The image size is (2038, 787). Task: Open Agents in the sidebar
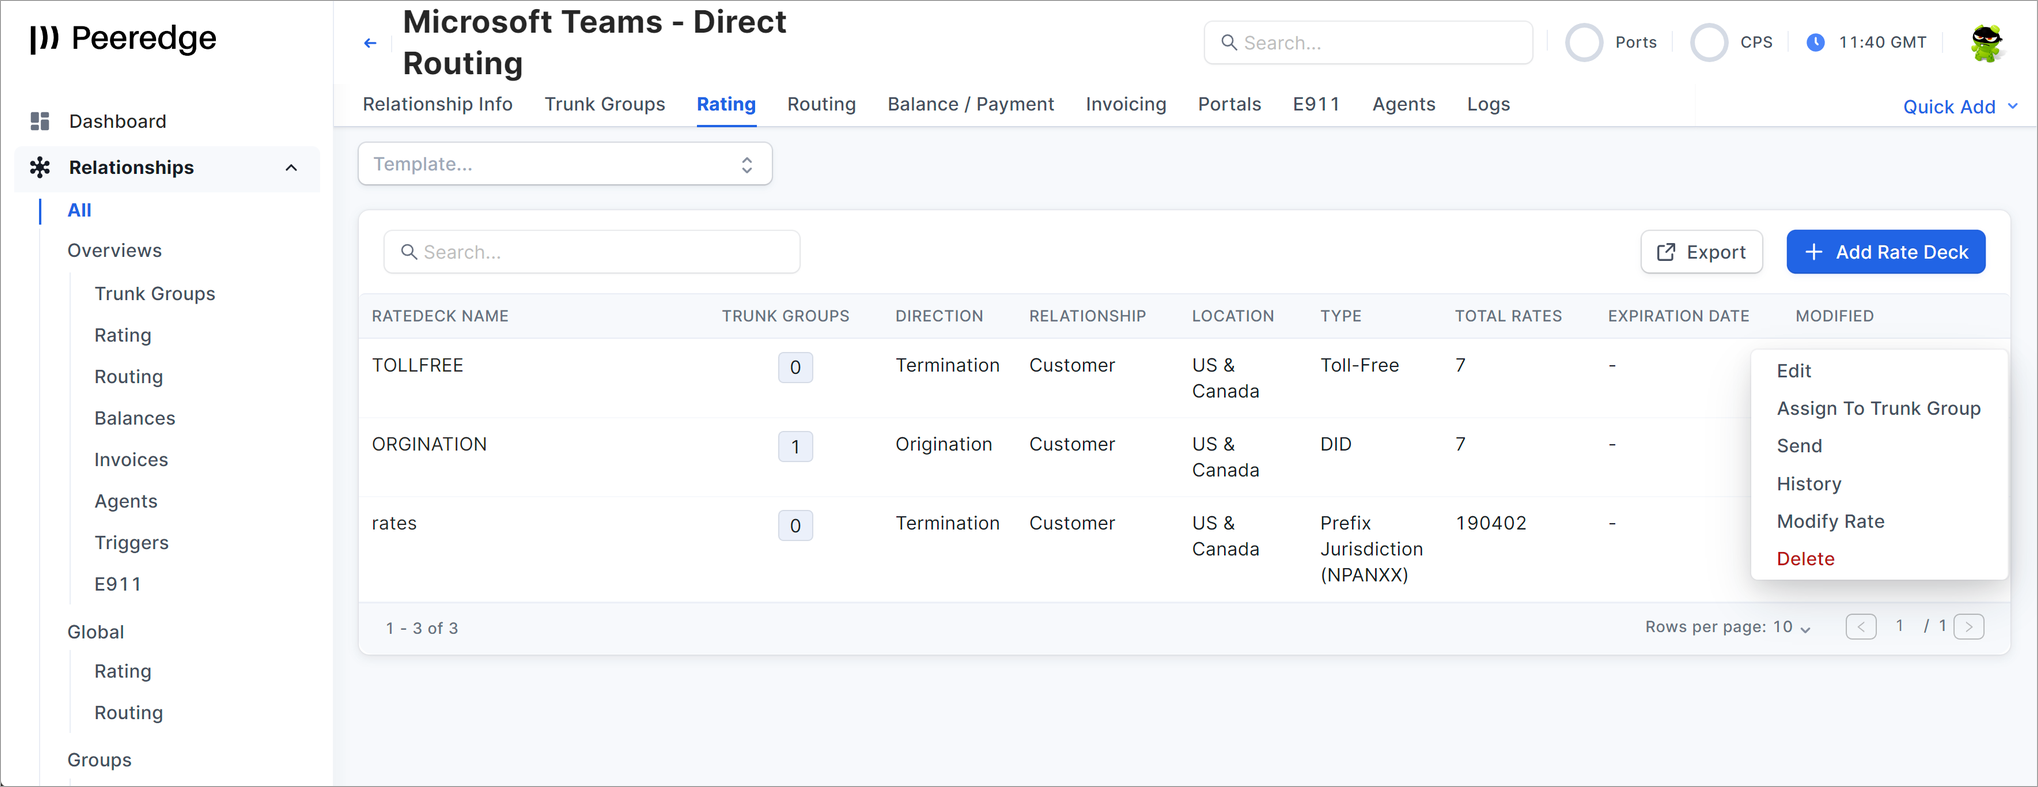point(126,501)
